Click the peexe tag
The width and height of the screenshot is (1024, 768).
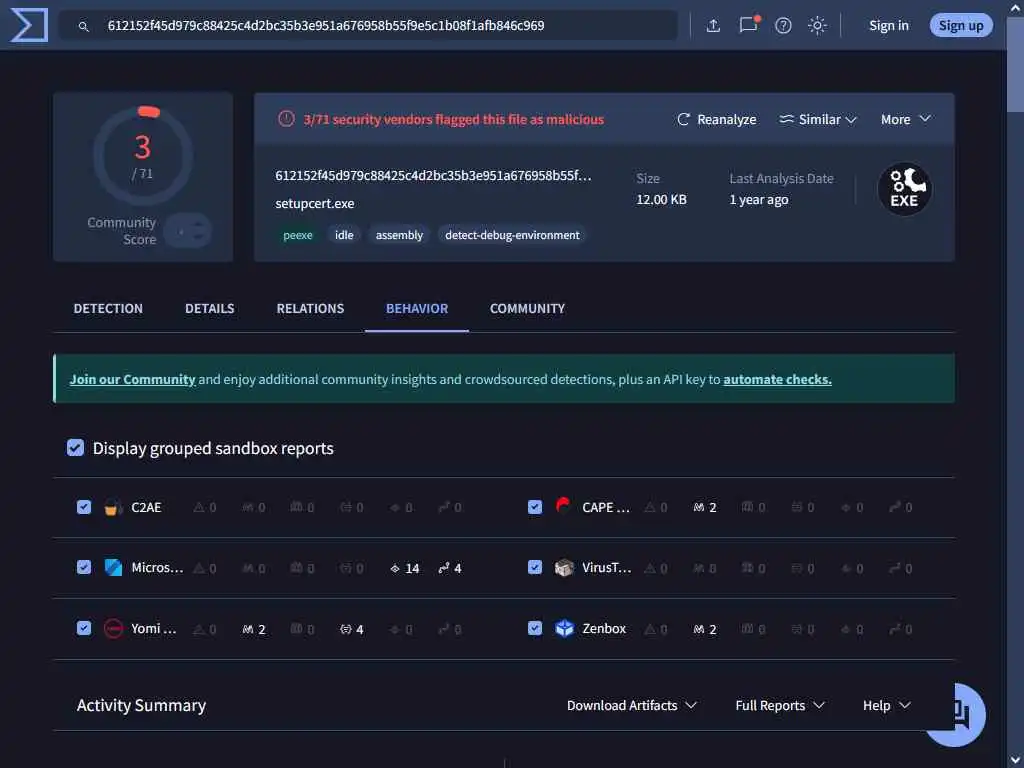click(298, 235)
